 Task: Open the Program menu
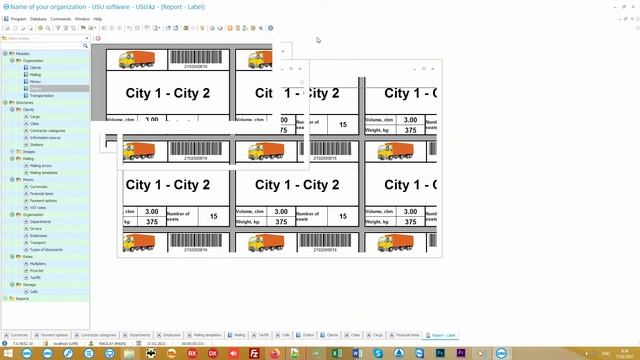[18, 19]
